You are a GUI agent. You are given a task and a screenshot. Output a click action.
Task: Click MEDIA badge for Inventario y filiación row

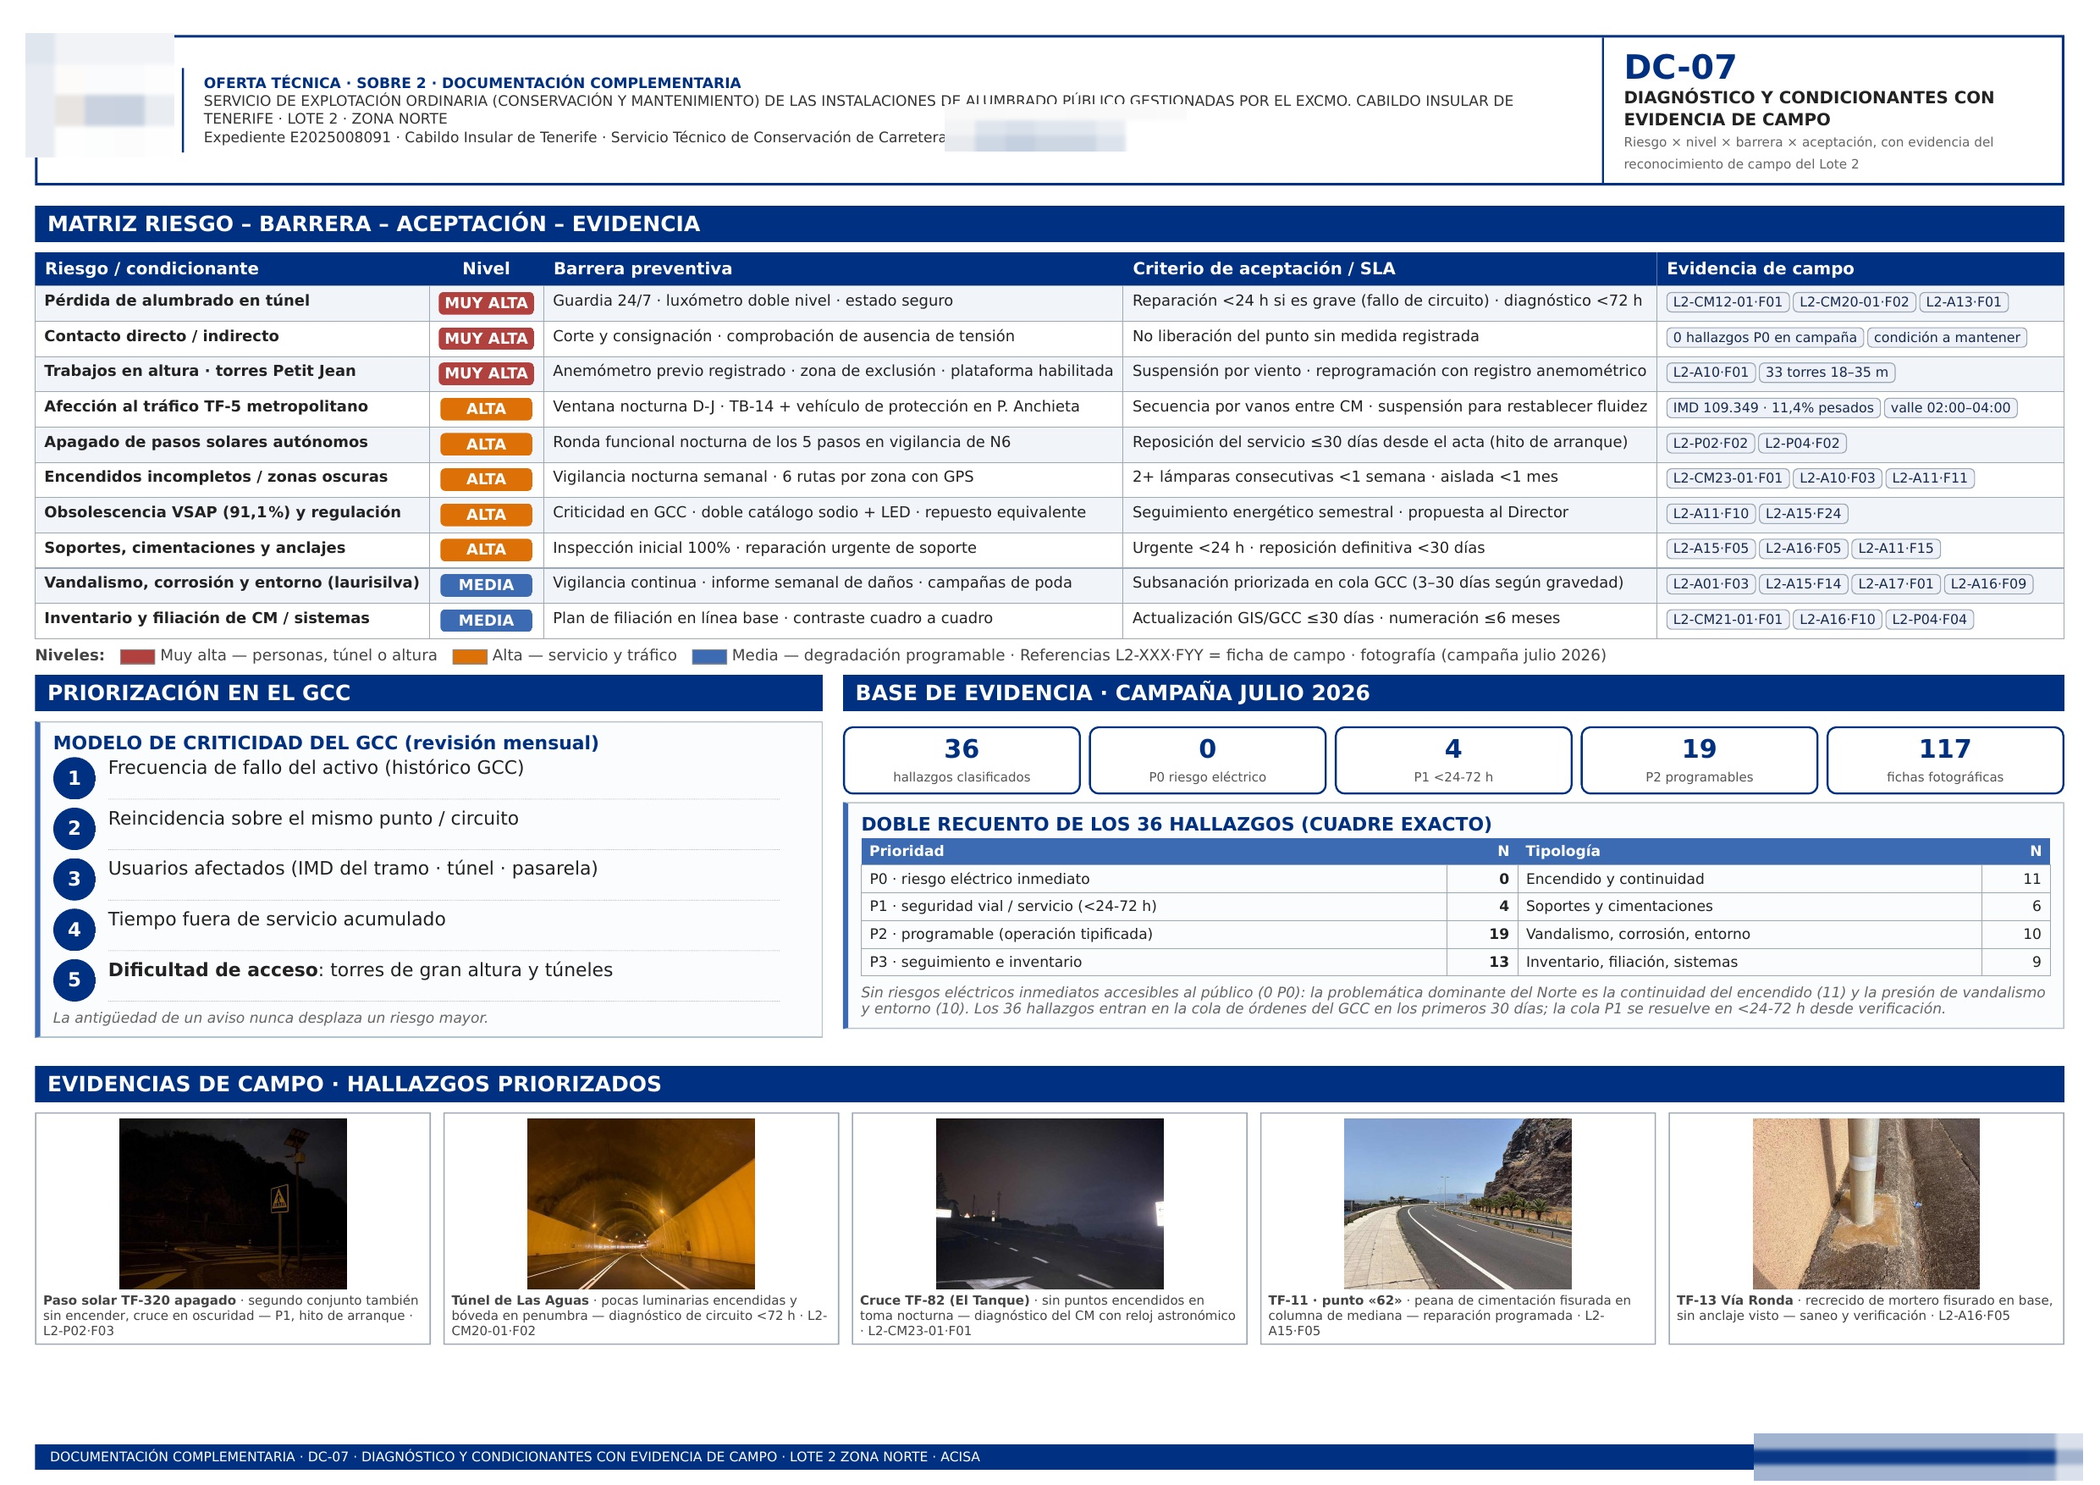486,620
